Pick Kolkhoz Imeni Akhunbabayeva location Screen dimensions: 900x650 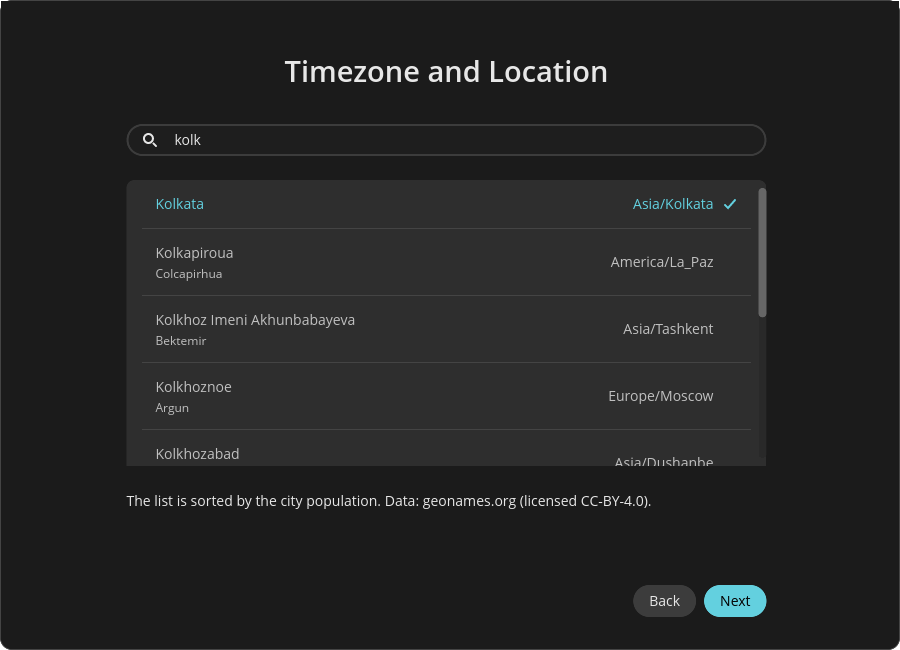255,320
